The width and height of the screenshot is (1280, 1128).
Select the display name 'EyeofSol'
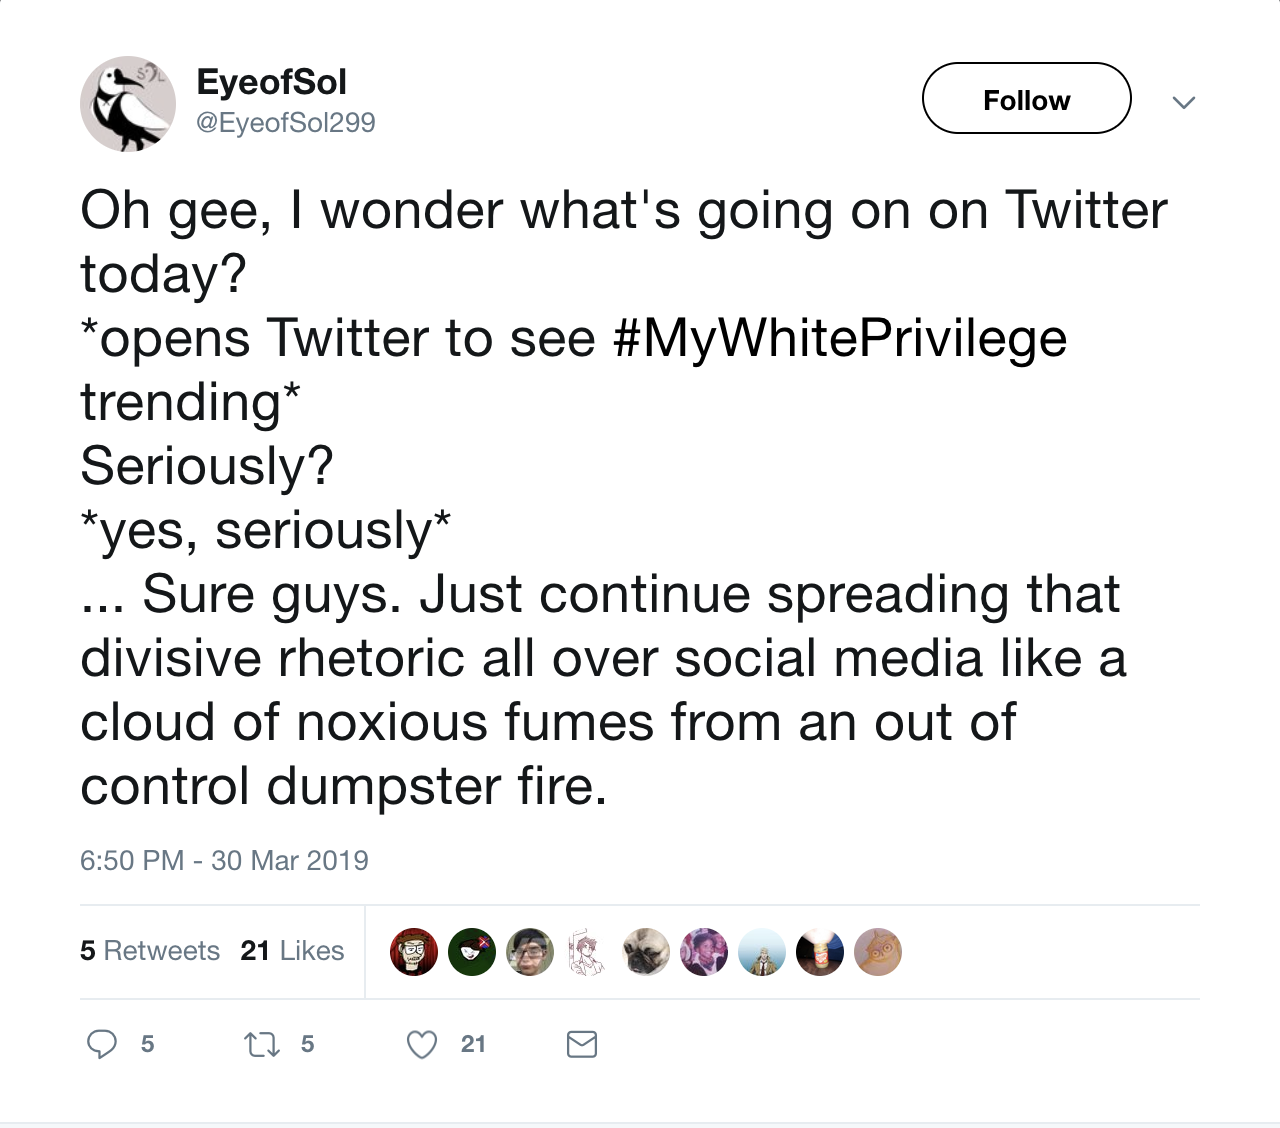coord(271,83)
